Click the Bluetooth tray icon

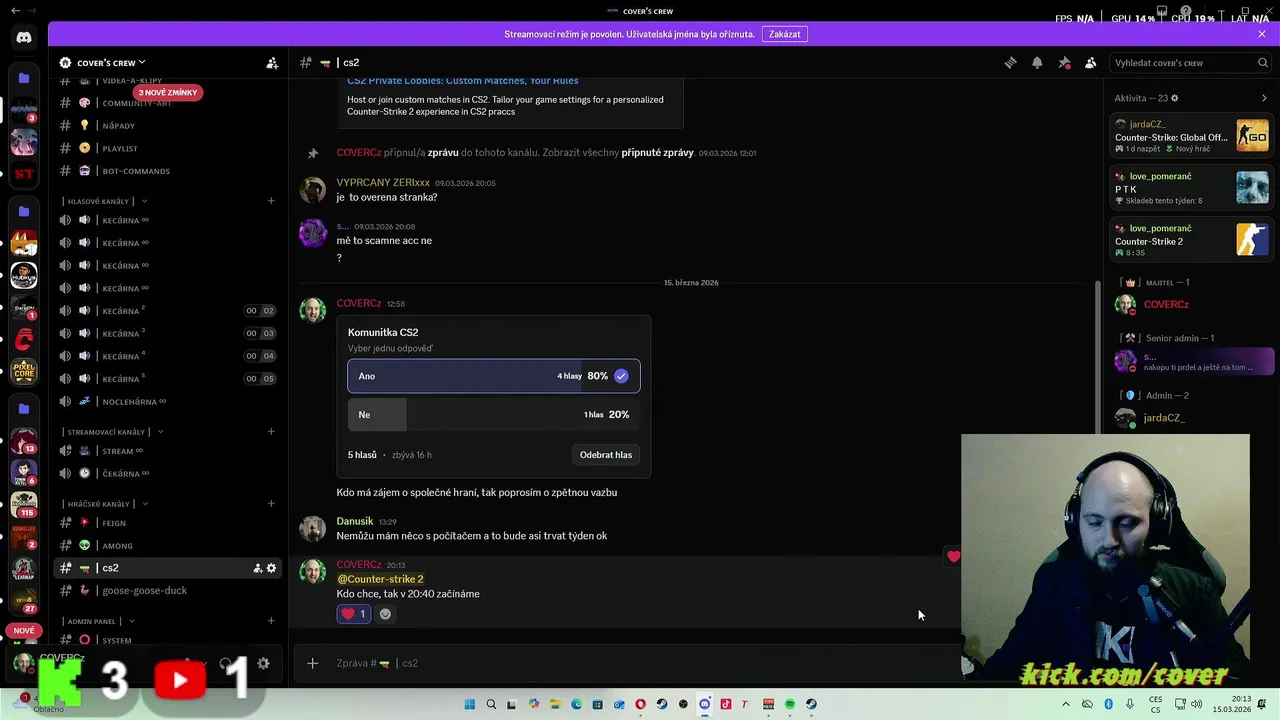(1108, 704)
